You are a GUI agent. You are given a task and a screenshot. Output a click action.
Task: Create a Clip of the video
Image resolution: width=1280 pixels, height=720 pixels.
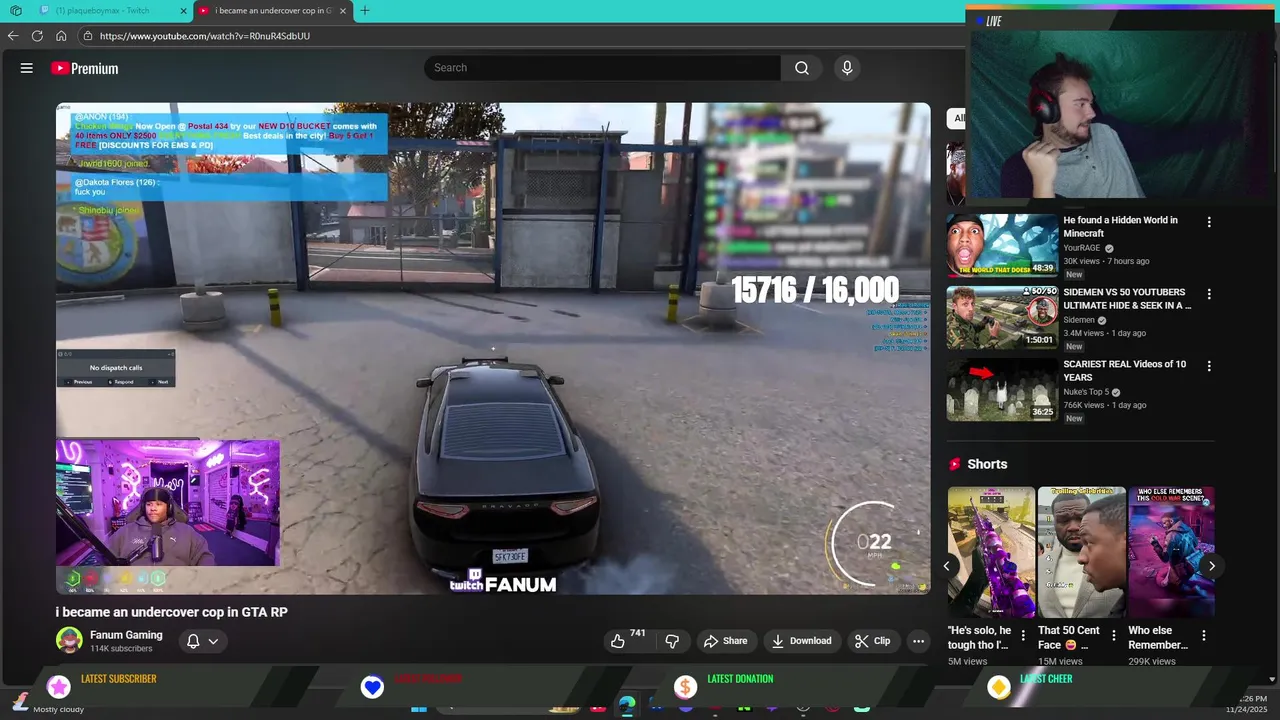point(872,641)
